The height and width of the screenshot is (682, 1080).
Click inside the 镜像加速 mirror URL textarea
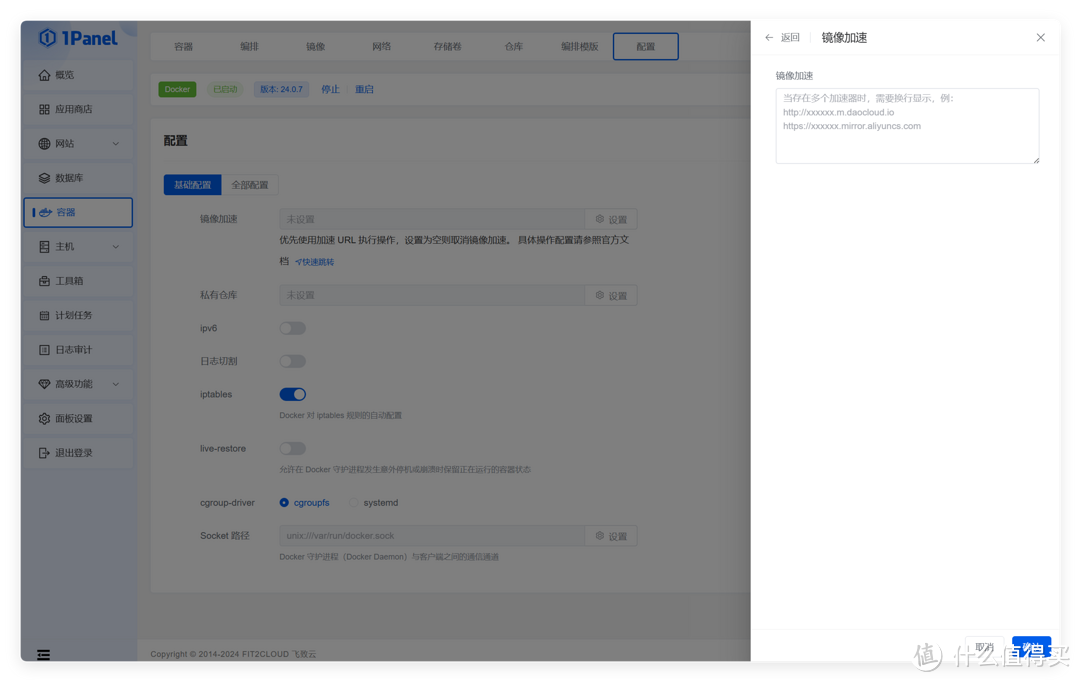(x=906, y=125)
